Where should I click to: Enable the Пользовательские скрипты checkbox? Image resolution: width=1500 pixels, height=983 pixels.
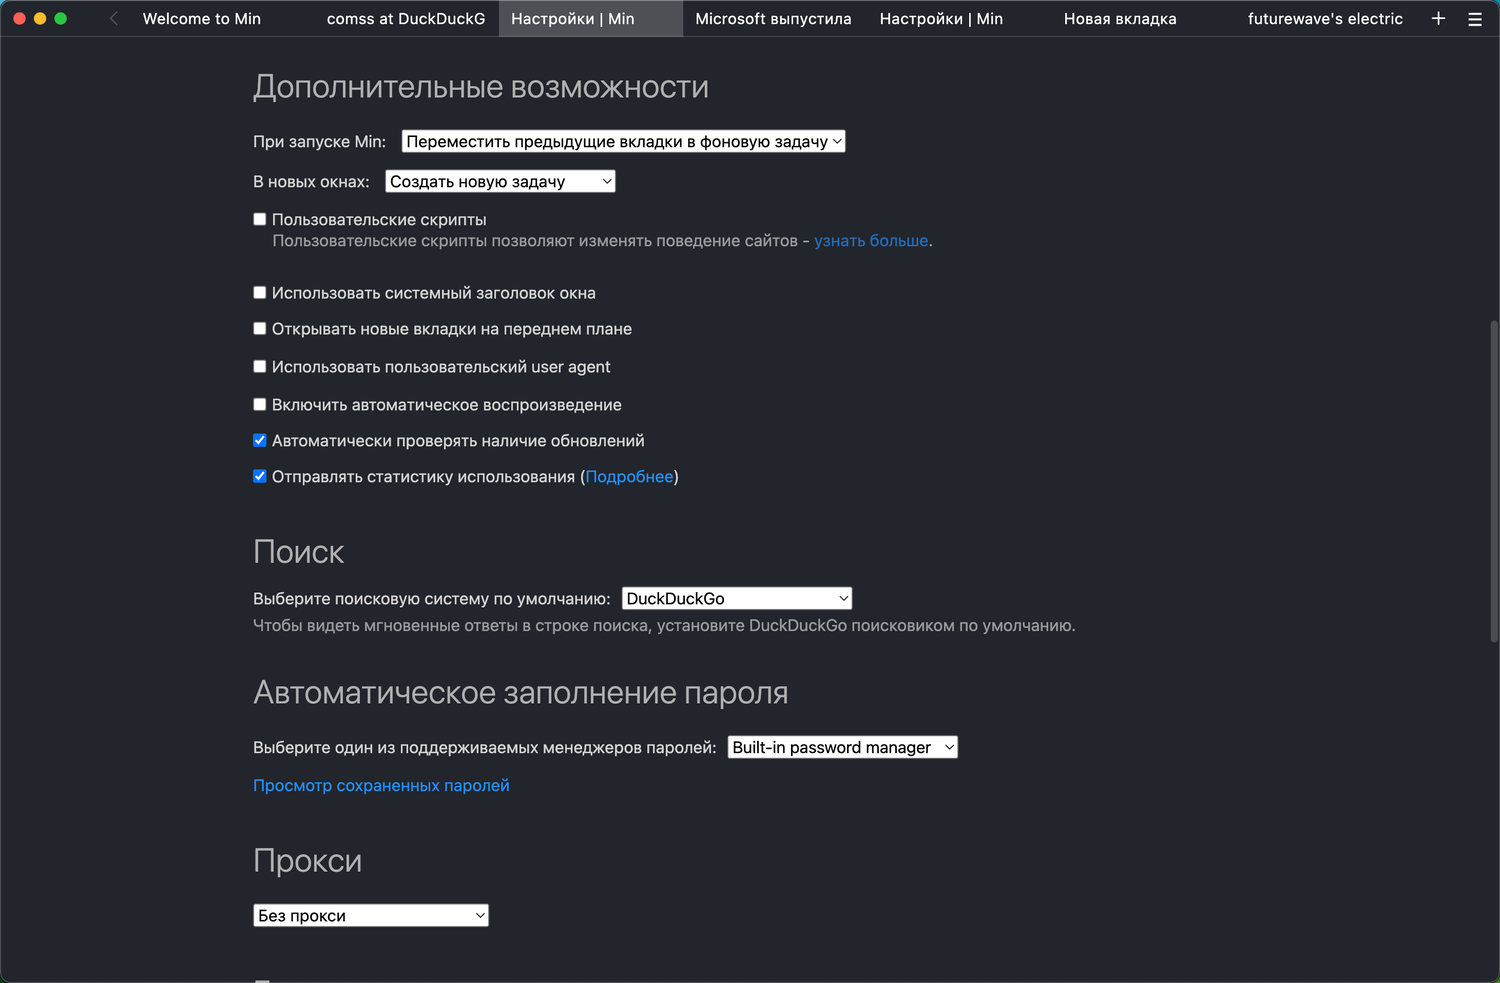pos(260,220)
